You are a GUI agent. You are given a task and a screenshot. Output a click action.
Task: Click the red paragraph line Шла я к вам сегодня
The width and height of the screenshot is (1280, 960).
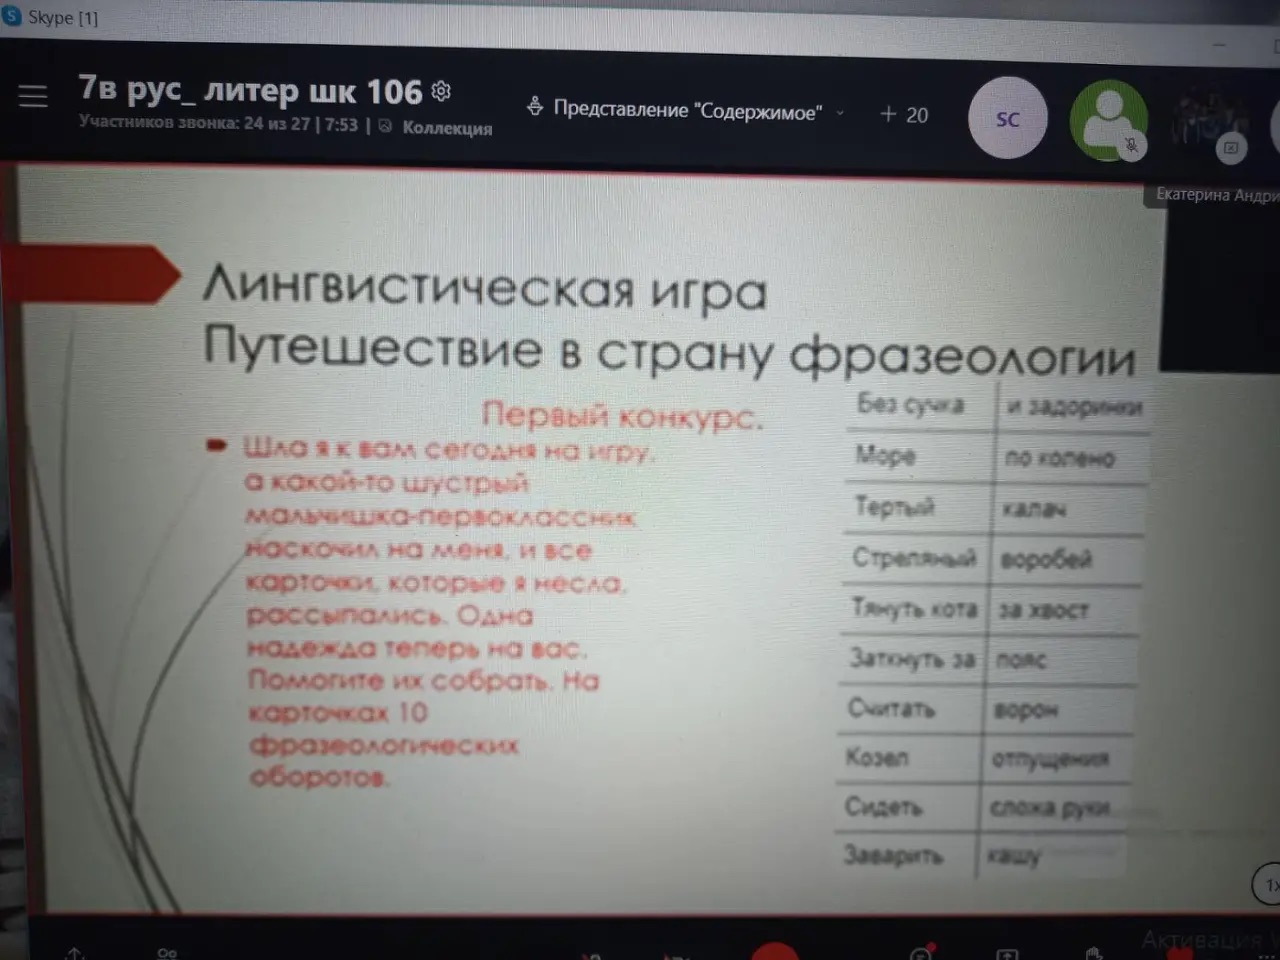(449, 450)
